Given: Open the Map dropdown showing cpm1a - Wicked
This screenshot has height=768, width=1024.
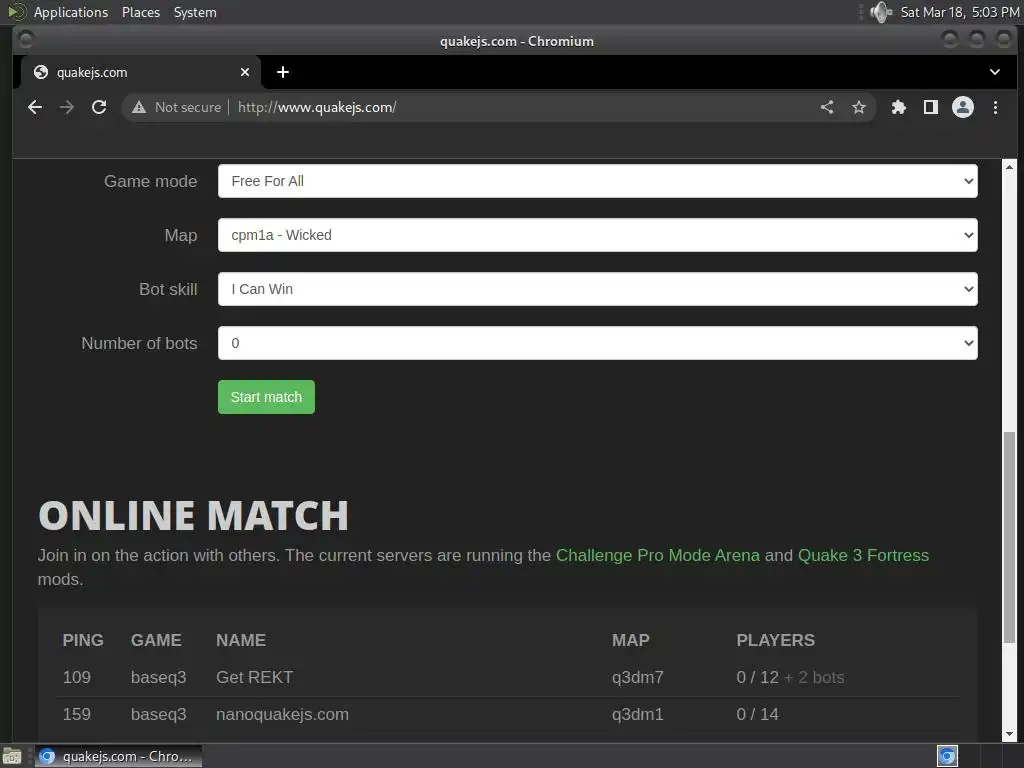Looking at the screenshot, I should [x=598, y=235].
